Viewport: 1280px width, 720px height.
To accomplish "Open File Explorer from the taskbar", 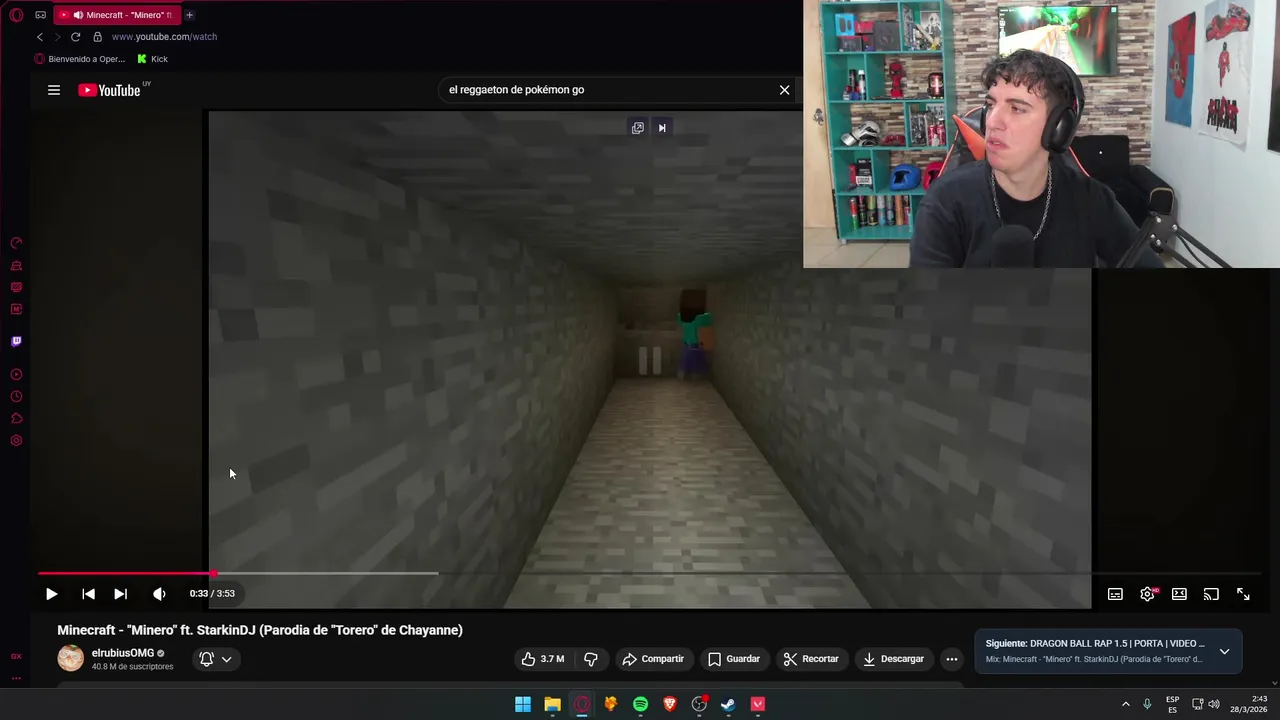I will pyautogui.click(x=552, y=704).
